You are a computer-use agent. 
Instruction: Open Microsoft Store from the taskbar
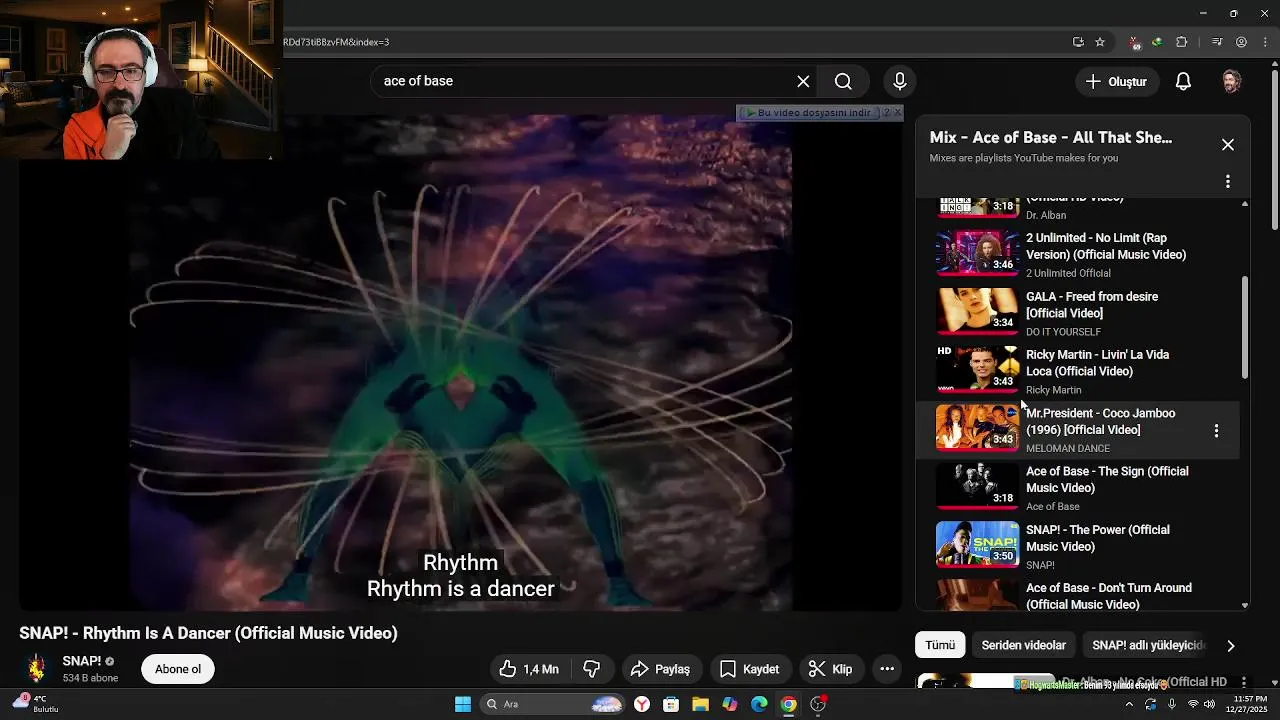[x=671, y=704]
